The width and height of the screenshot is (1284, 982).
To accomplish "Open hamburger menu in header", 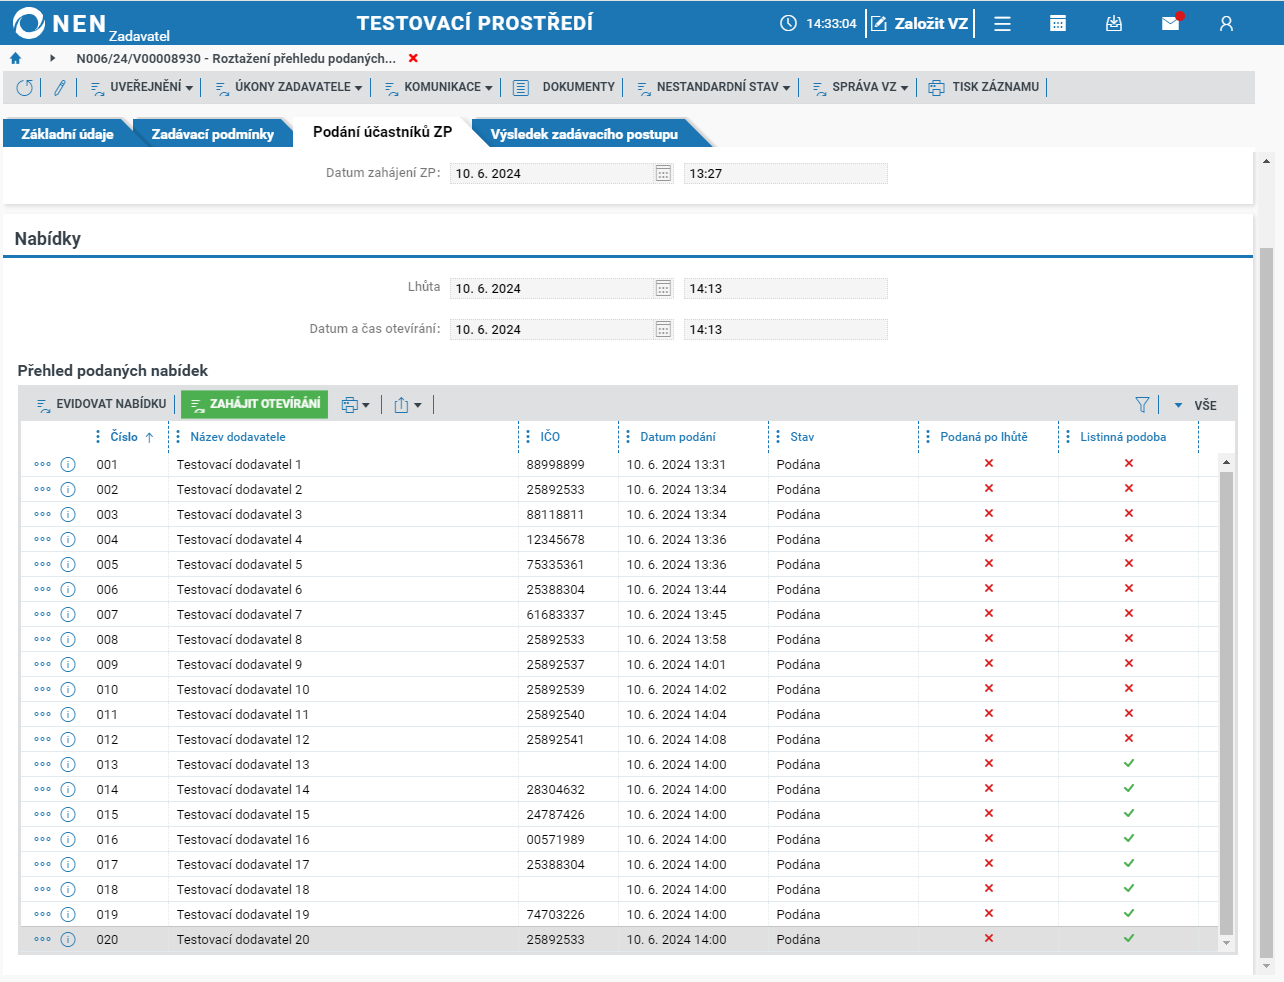I will click(1002, 24).
